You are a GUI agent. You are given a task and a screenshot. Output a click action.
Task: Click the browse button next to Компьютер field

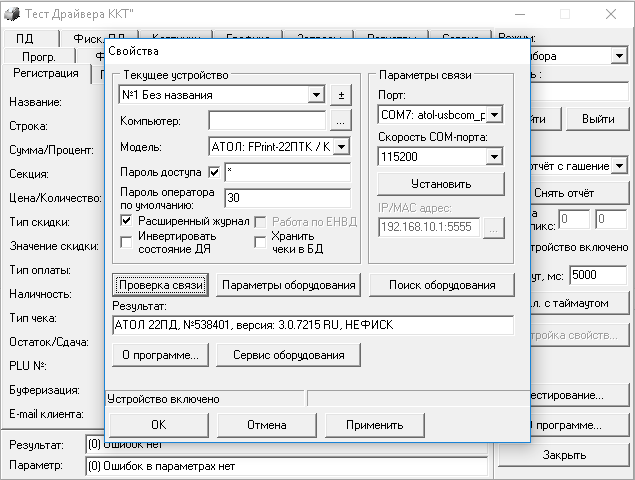tap(341, 121)
